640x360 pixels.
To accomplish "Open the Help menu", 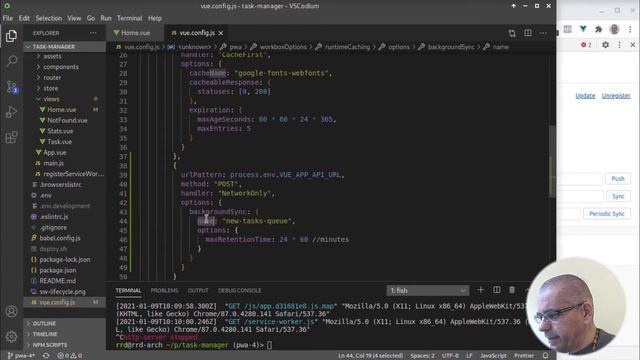I will (155, 18).
